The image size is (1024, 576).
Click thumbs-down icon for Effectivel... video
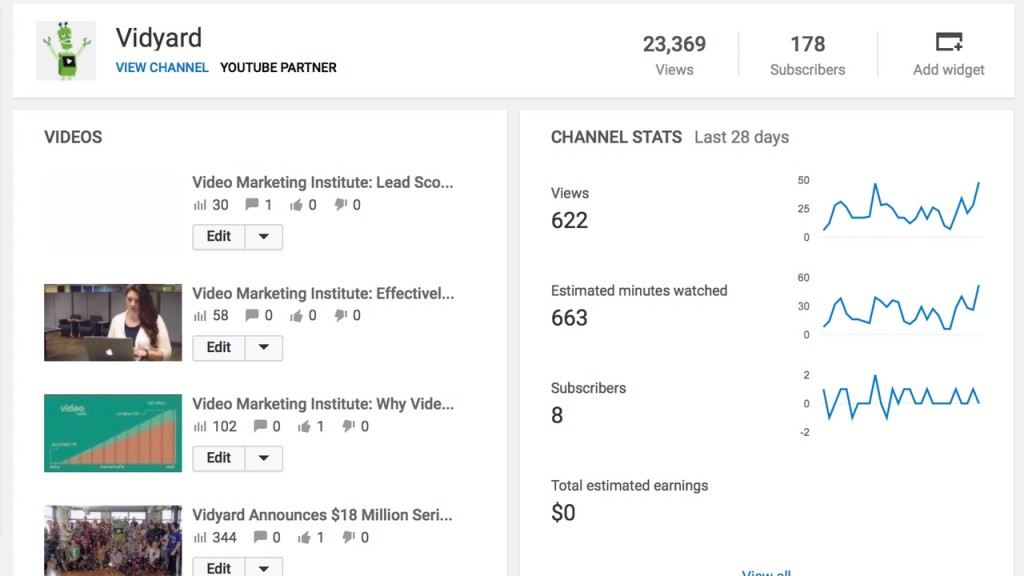(340, 316)
